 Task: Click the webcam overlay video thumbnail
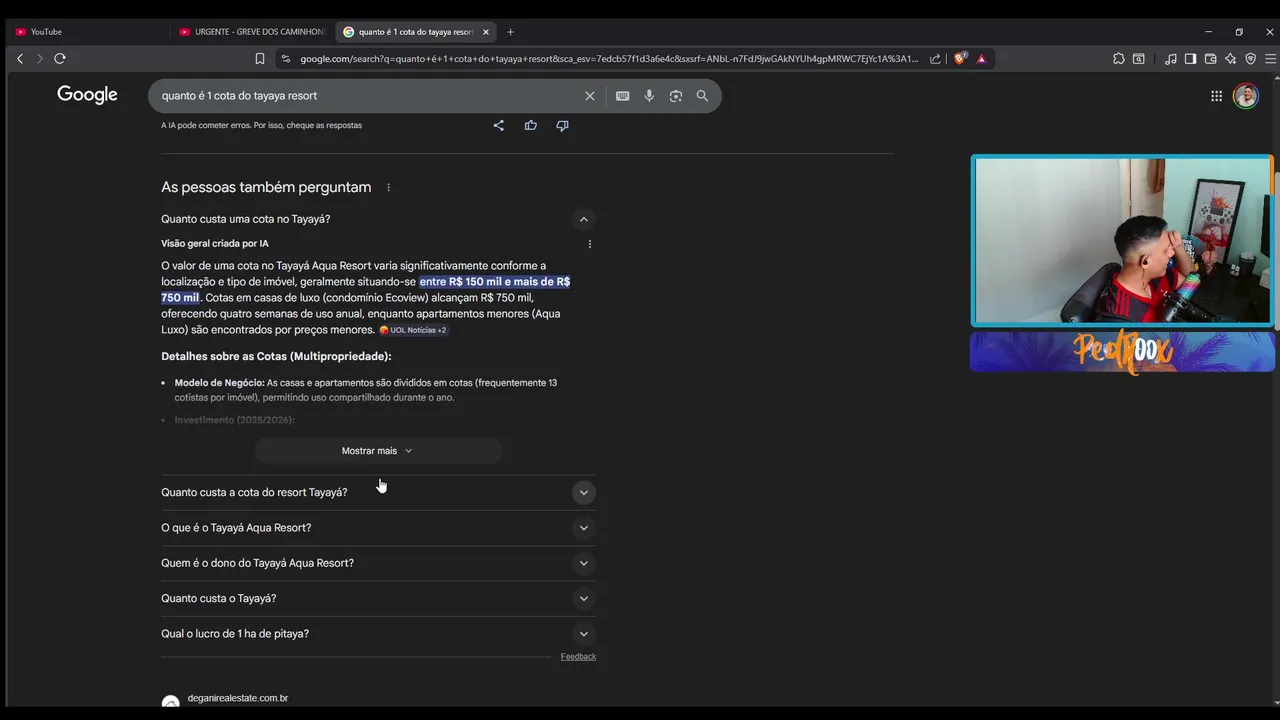click(x=1122, y=241)
